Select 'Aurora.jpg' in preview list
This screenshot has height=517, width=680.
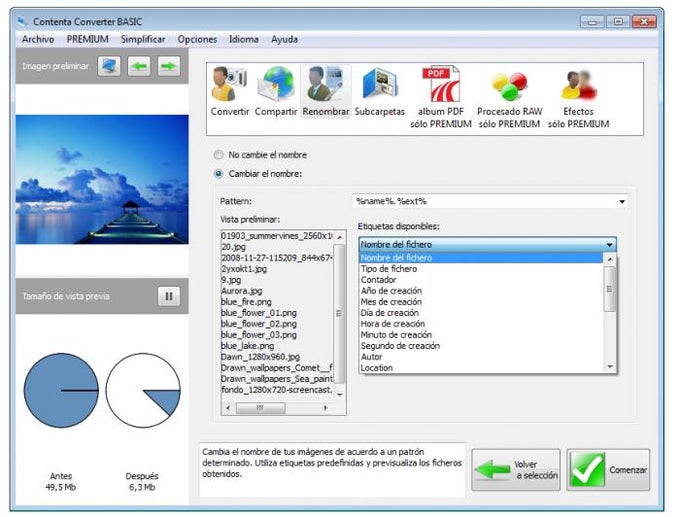[x=242, y=291]
